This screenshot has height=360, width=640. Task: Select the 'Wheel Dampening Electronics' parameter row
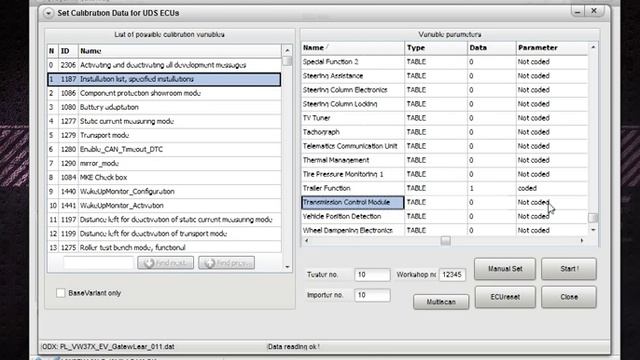[444, 230]
